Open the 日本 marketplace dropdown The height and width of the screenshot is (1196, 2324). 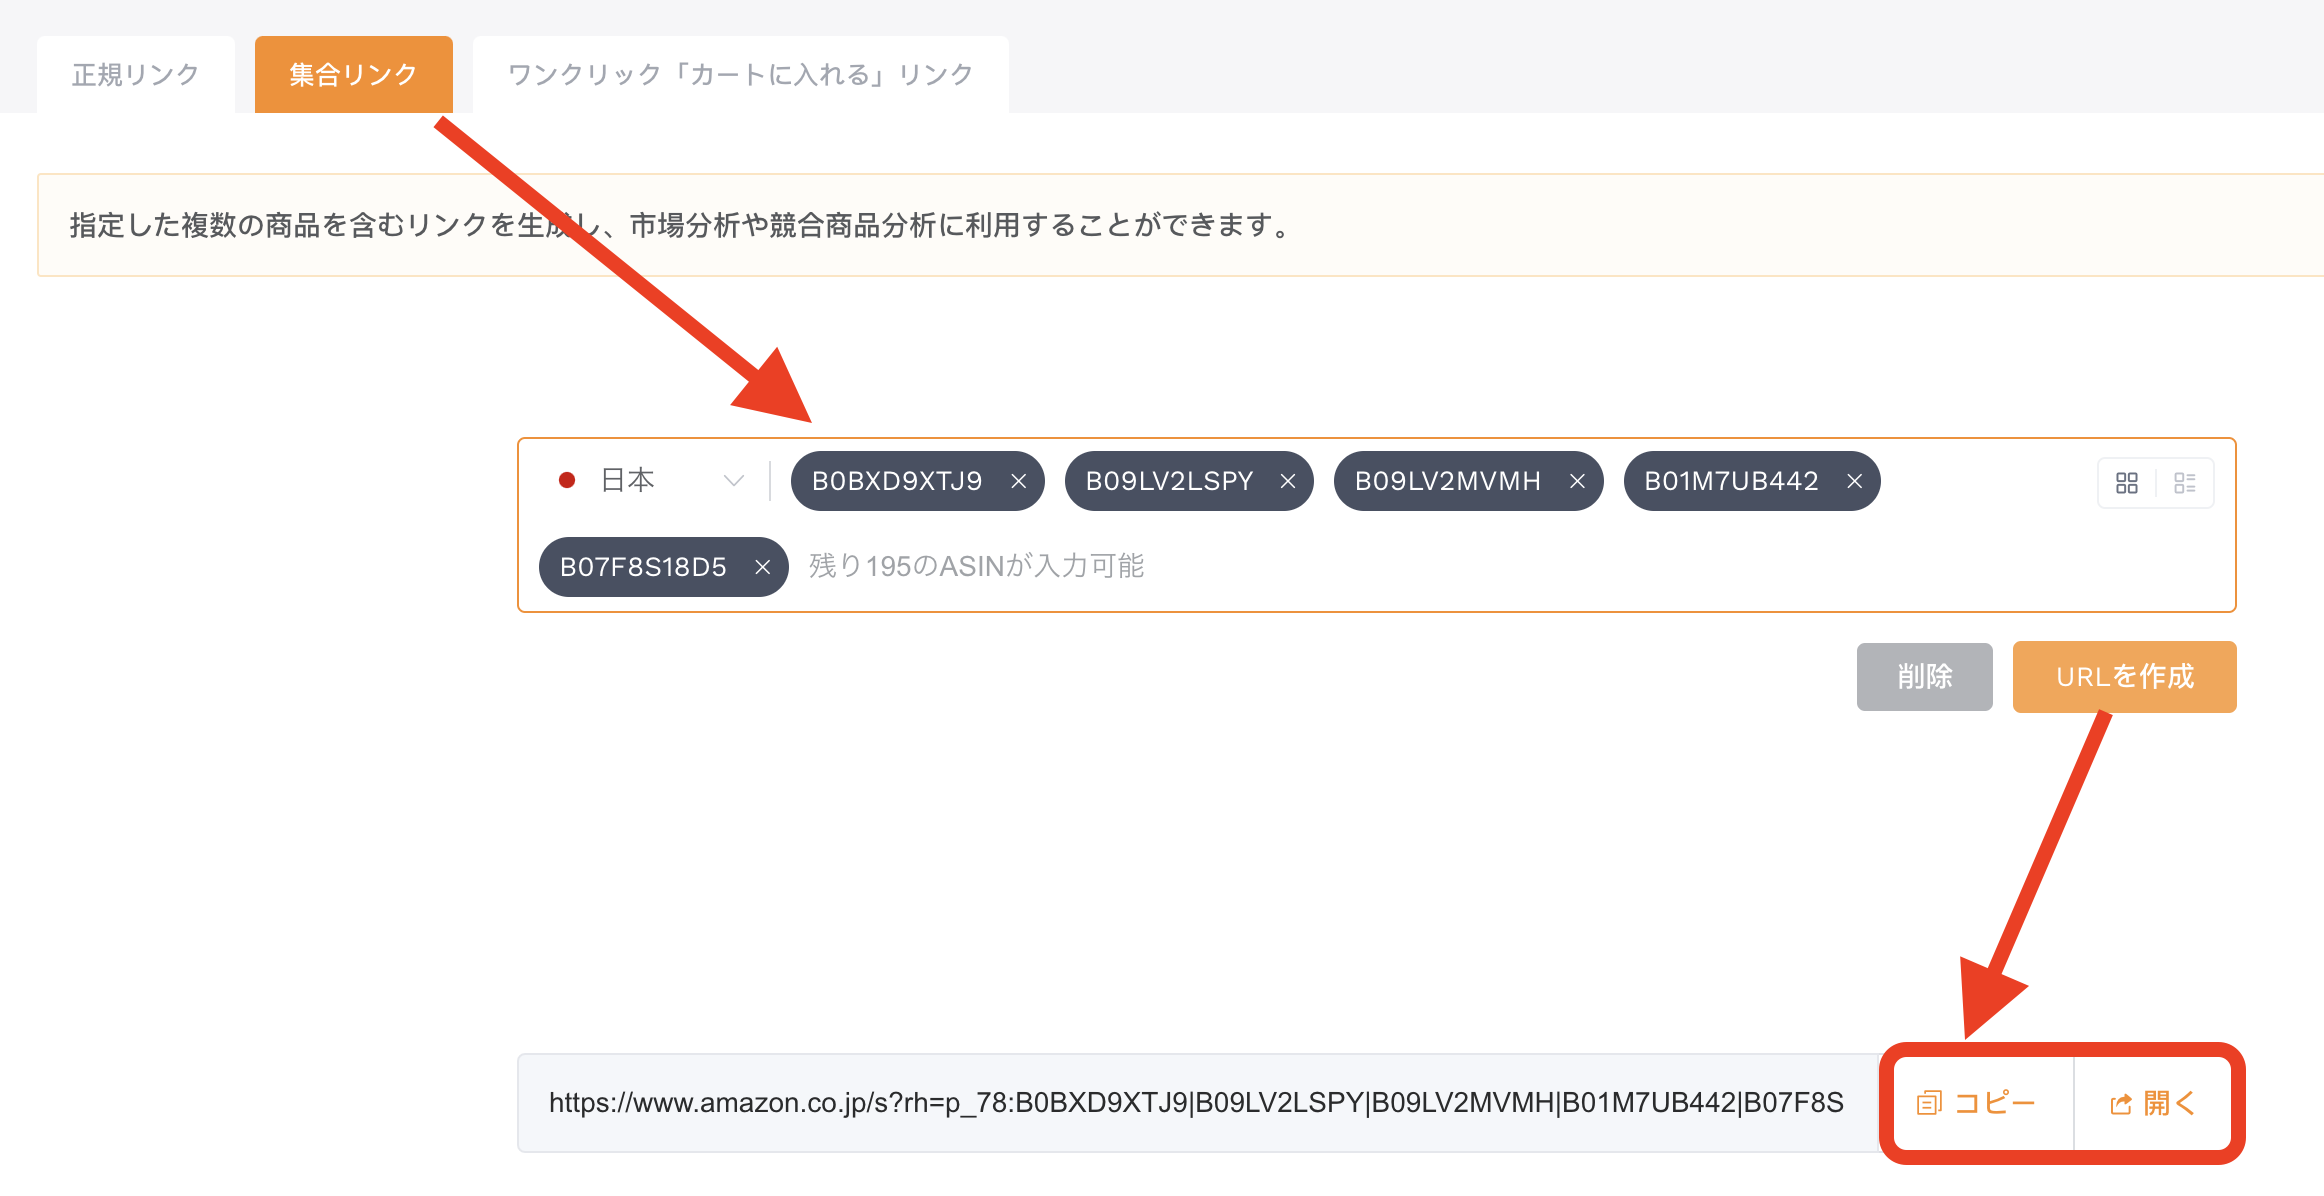[x=650, y=481]
